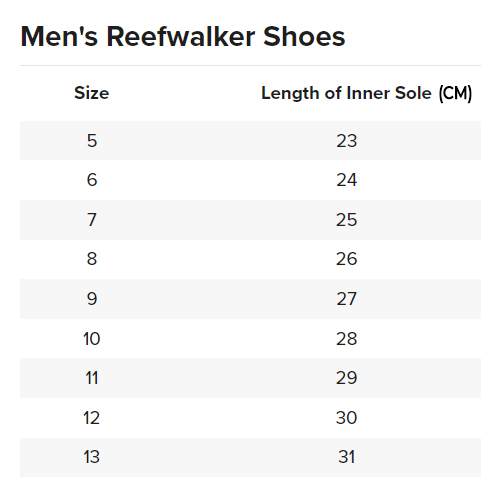This screenshot has height=491, width=503.
Task: Select size 5 in the table
Action: click(x=92, y=141)
